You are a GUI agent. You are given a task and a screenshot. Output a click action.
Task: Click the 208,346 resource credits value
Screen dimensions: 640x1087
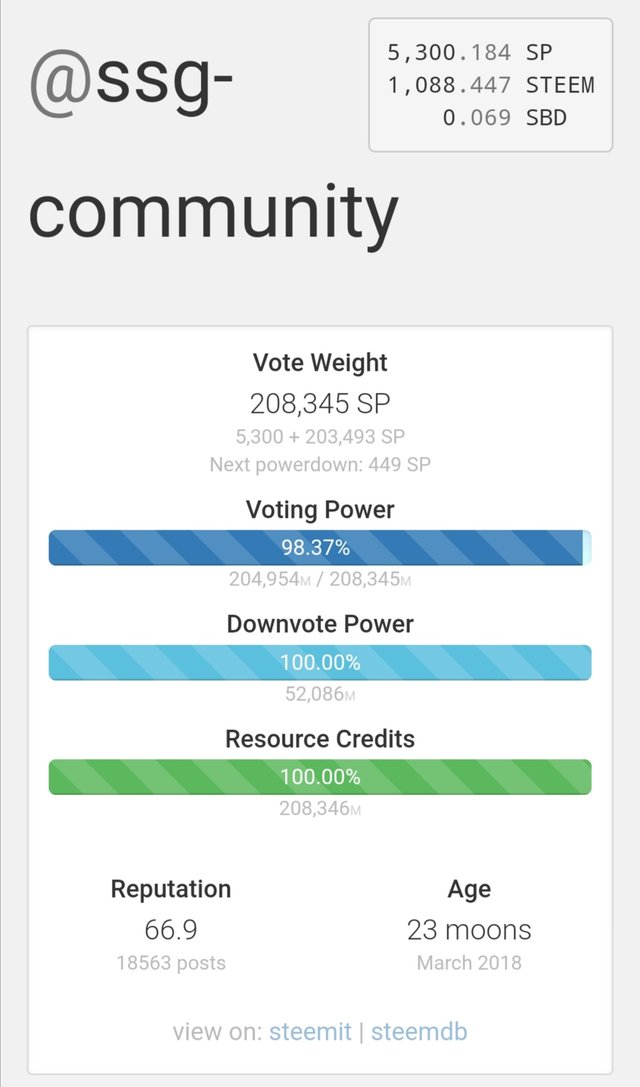click(320, 808)
